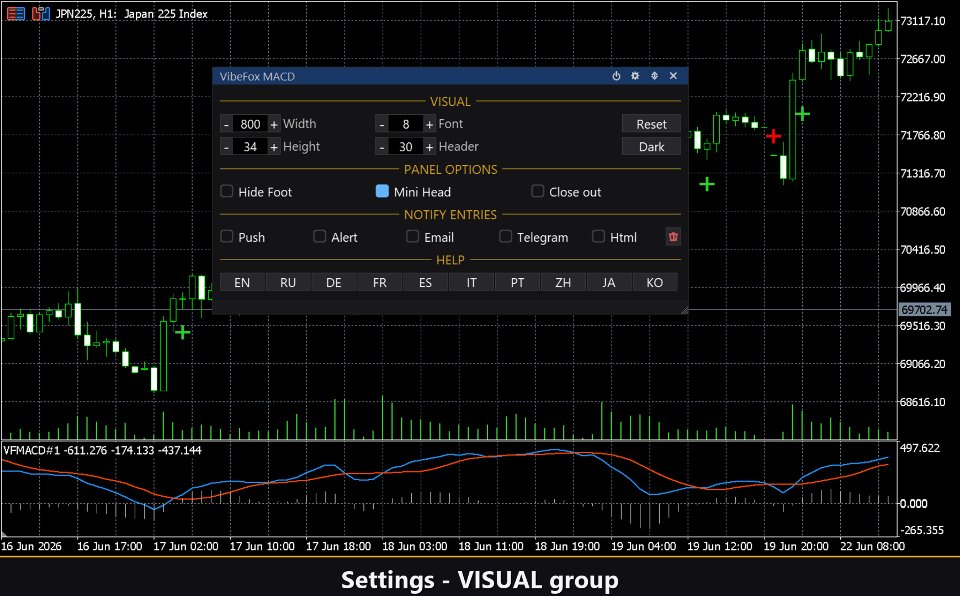Enable the Telegram notification checkbox
The height and width of the screenshot is (596, 960).
click(505, 236)
